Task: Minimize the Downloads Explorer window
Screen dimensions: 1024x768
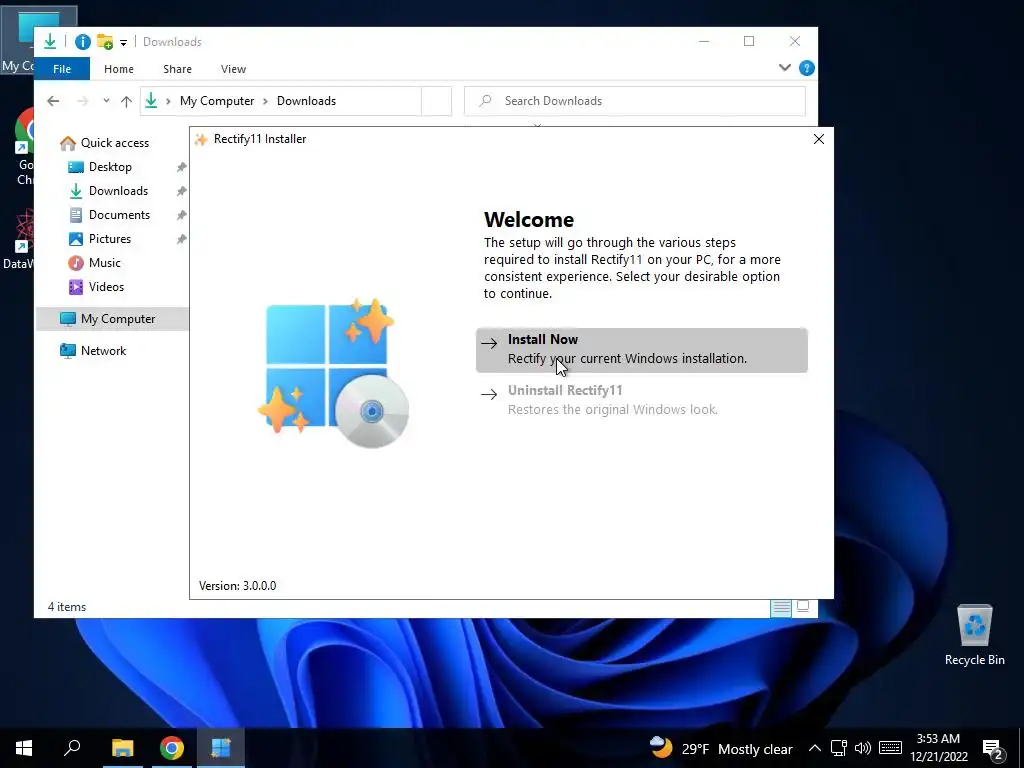Action: coord(703,41)
